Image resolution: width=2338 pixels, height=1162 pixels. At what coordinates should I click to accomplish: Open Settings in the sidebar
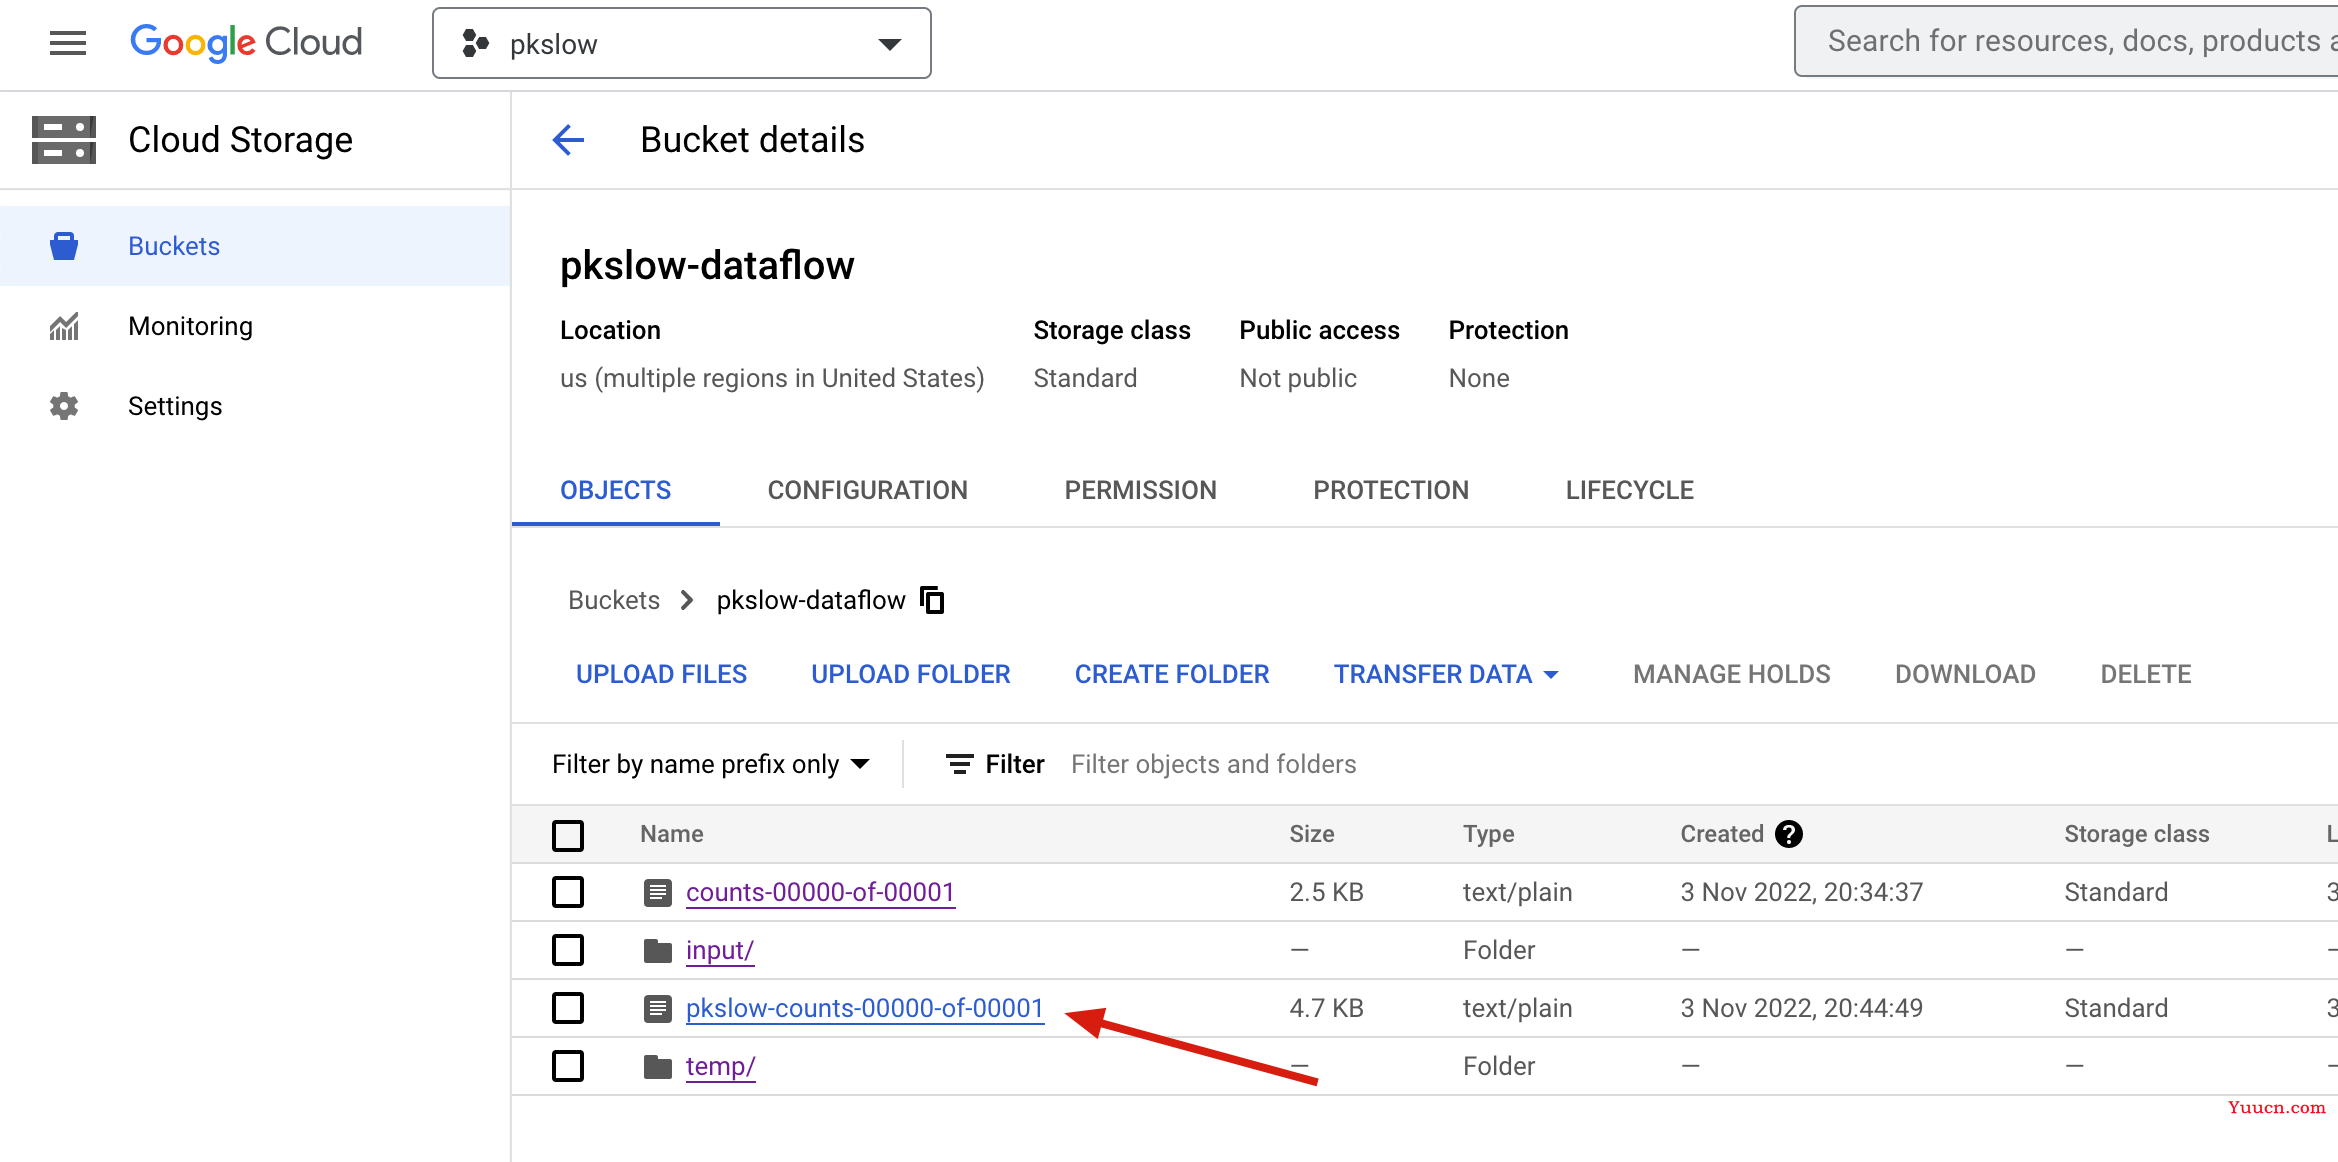[x=255, y=406]
